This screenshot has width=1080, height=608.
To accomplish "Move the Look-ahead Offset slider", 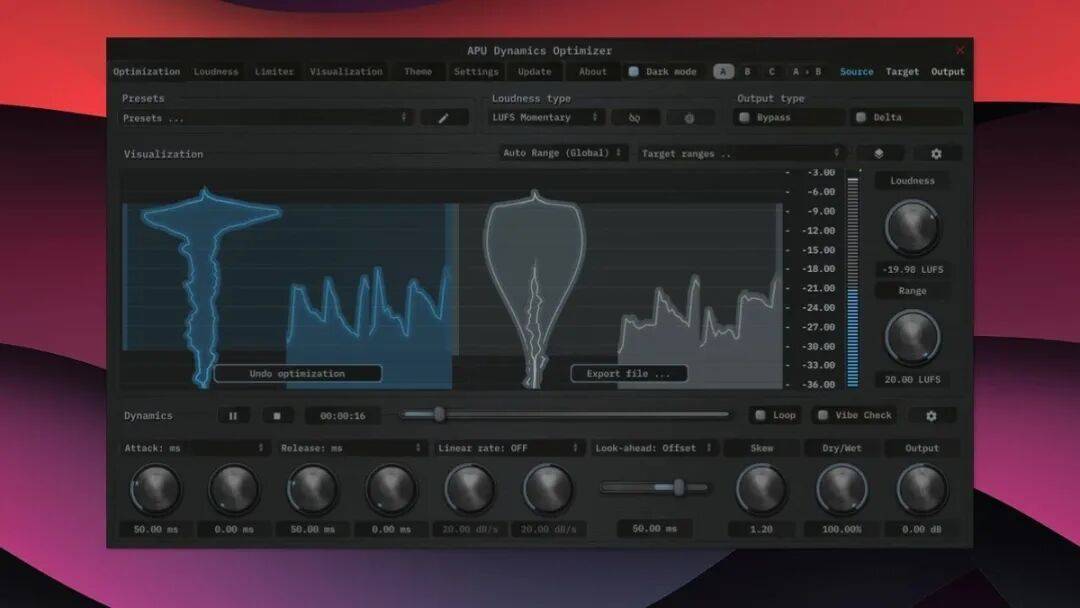I will click(679, 487).
